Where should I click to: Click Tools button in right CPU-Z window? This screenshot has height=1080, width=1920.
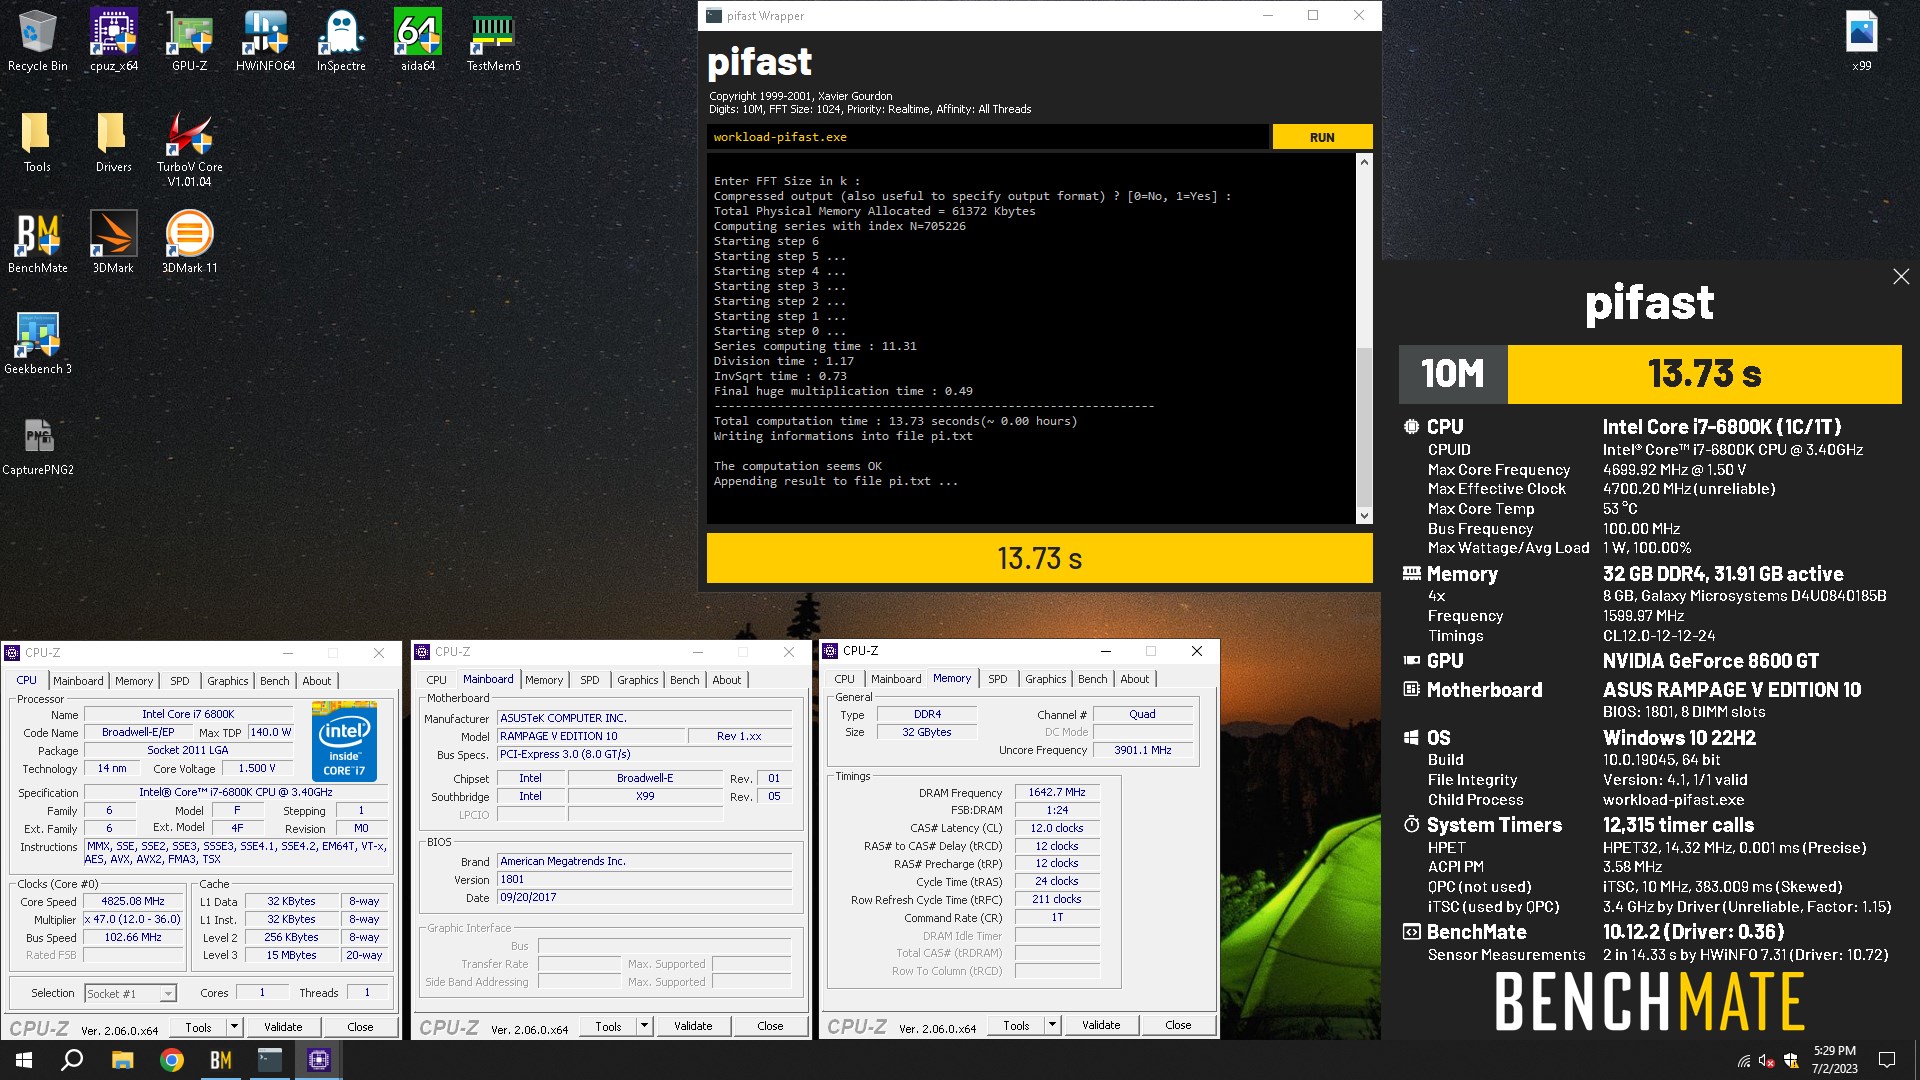[x=1016, y=1025]
